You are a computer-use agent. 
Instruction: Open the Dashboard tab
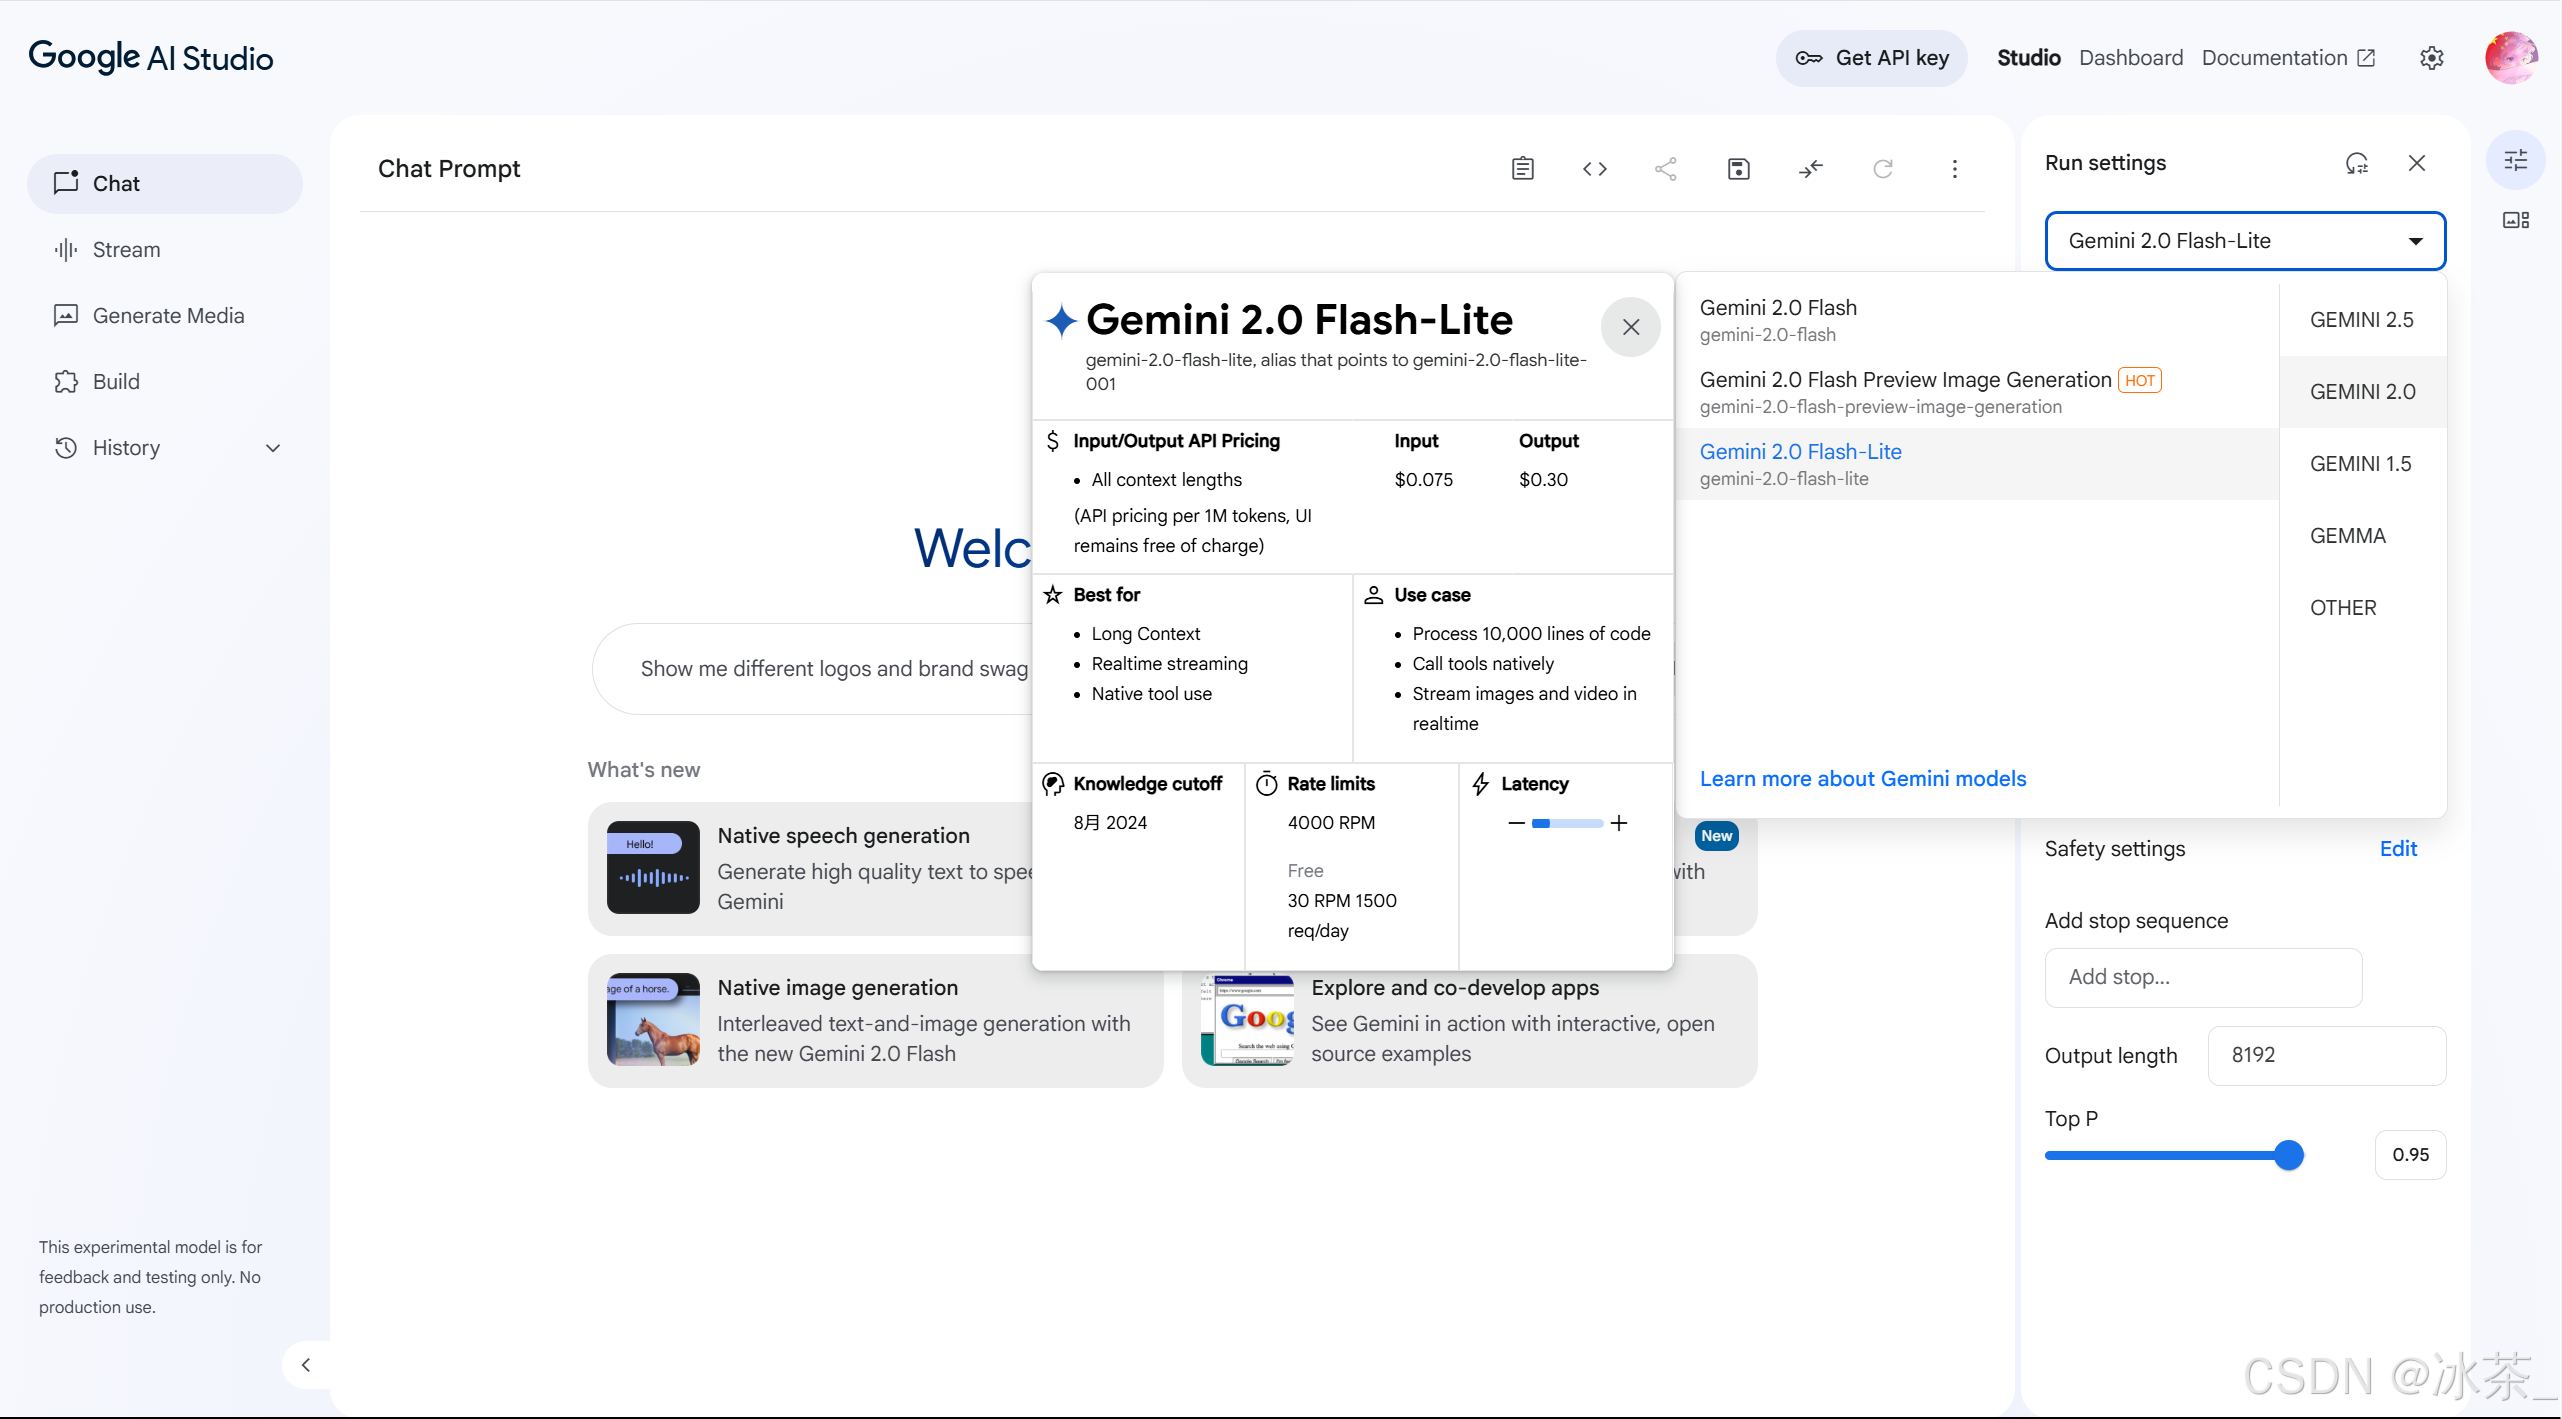pos(2131,58)
